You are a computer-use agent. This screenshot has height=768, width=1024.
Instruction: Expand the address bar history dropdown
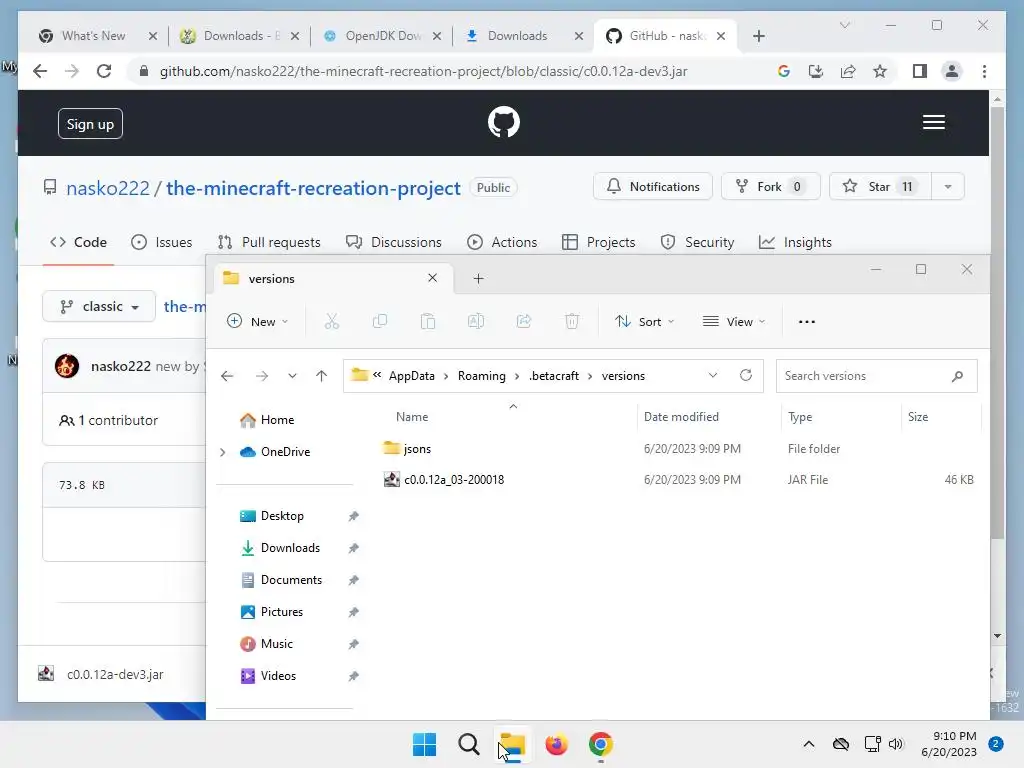(712, 376)
